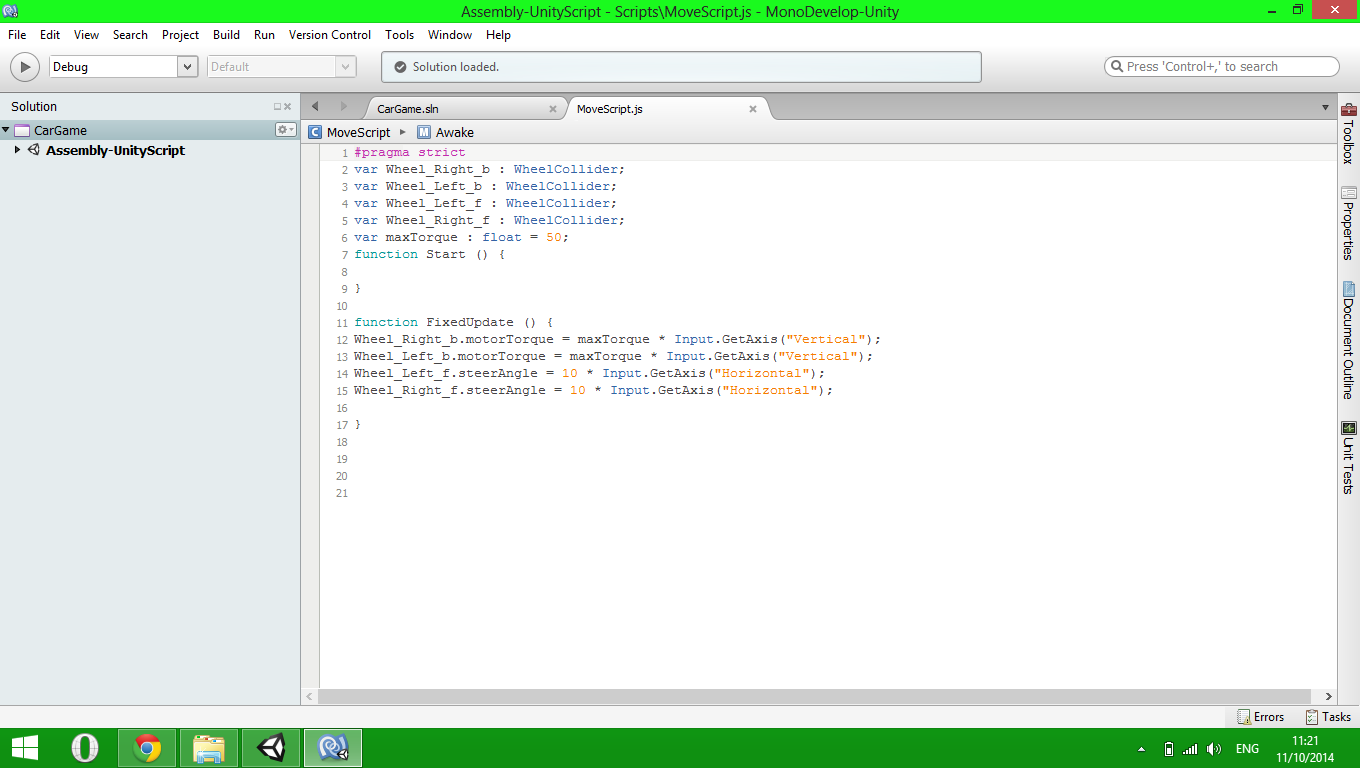Image resolution: width=1360 pixels, height=768 pixels.
Task: Click 'function FixedUpdate ()' code line
Action: (x=454, y=322)
